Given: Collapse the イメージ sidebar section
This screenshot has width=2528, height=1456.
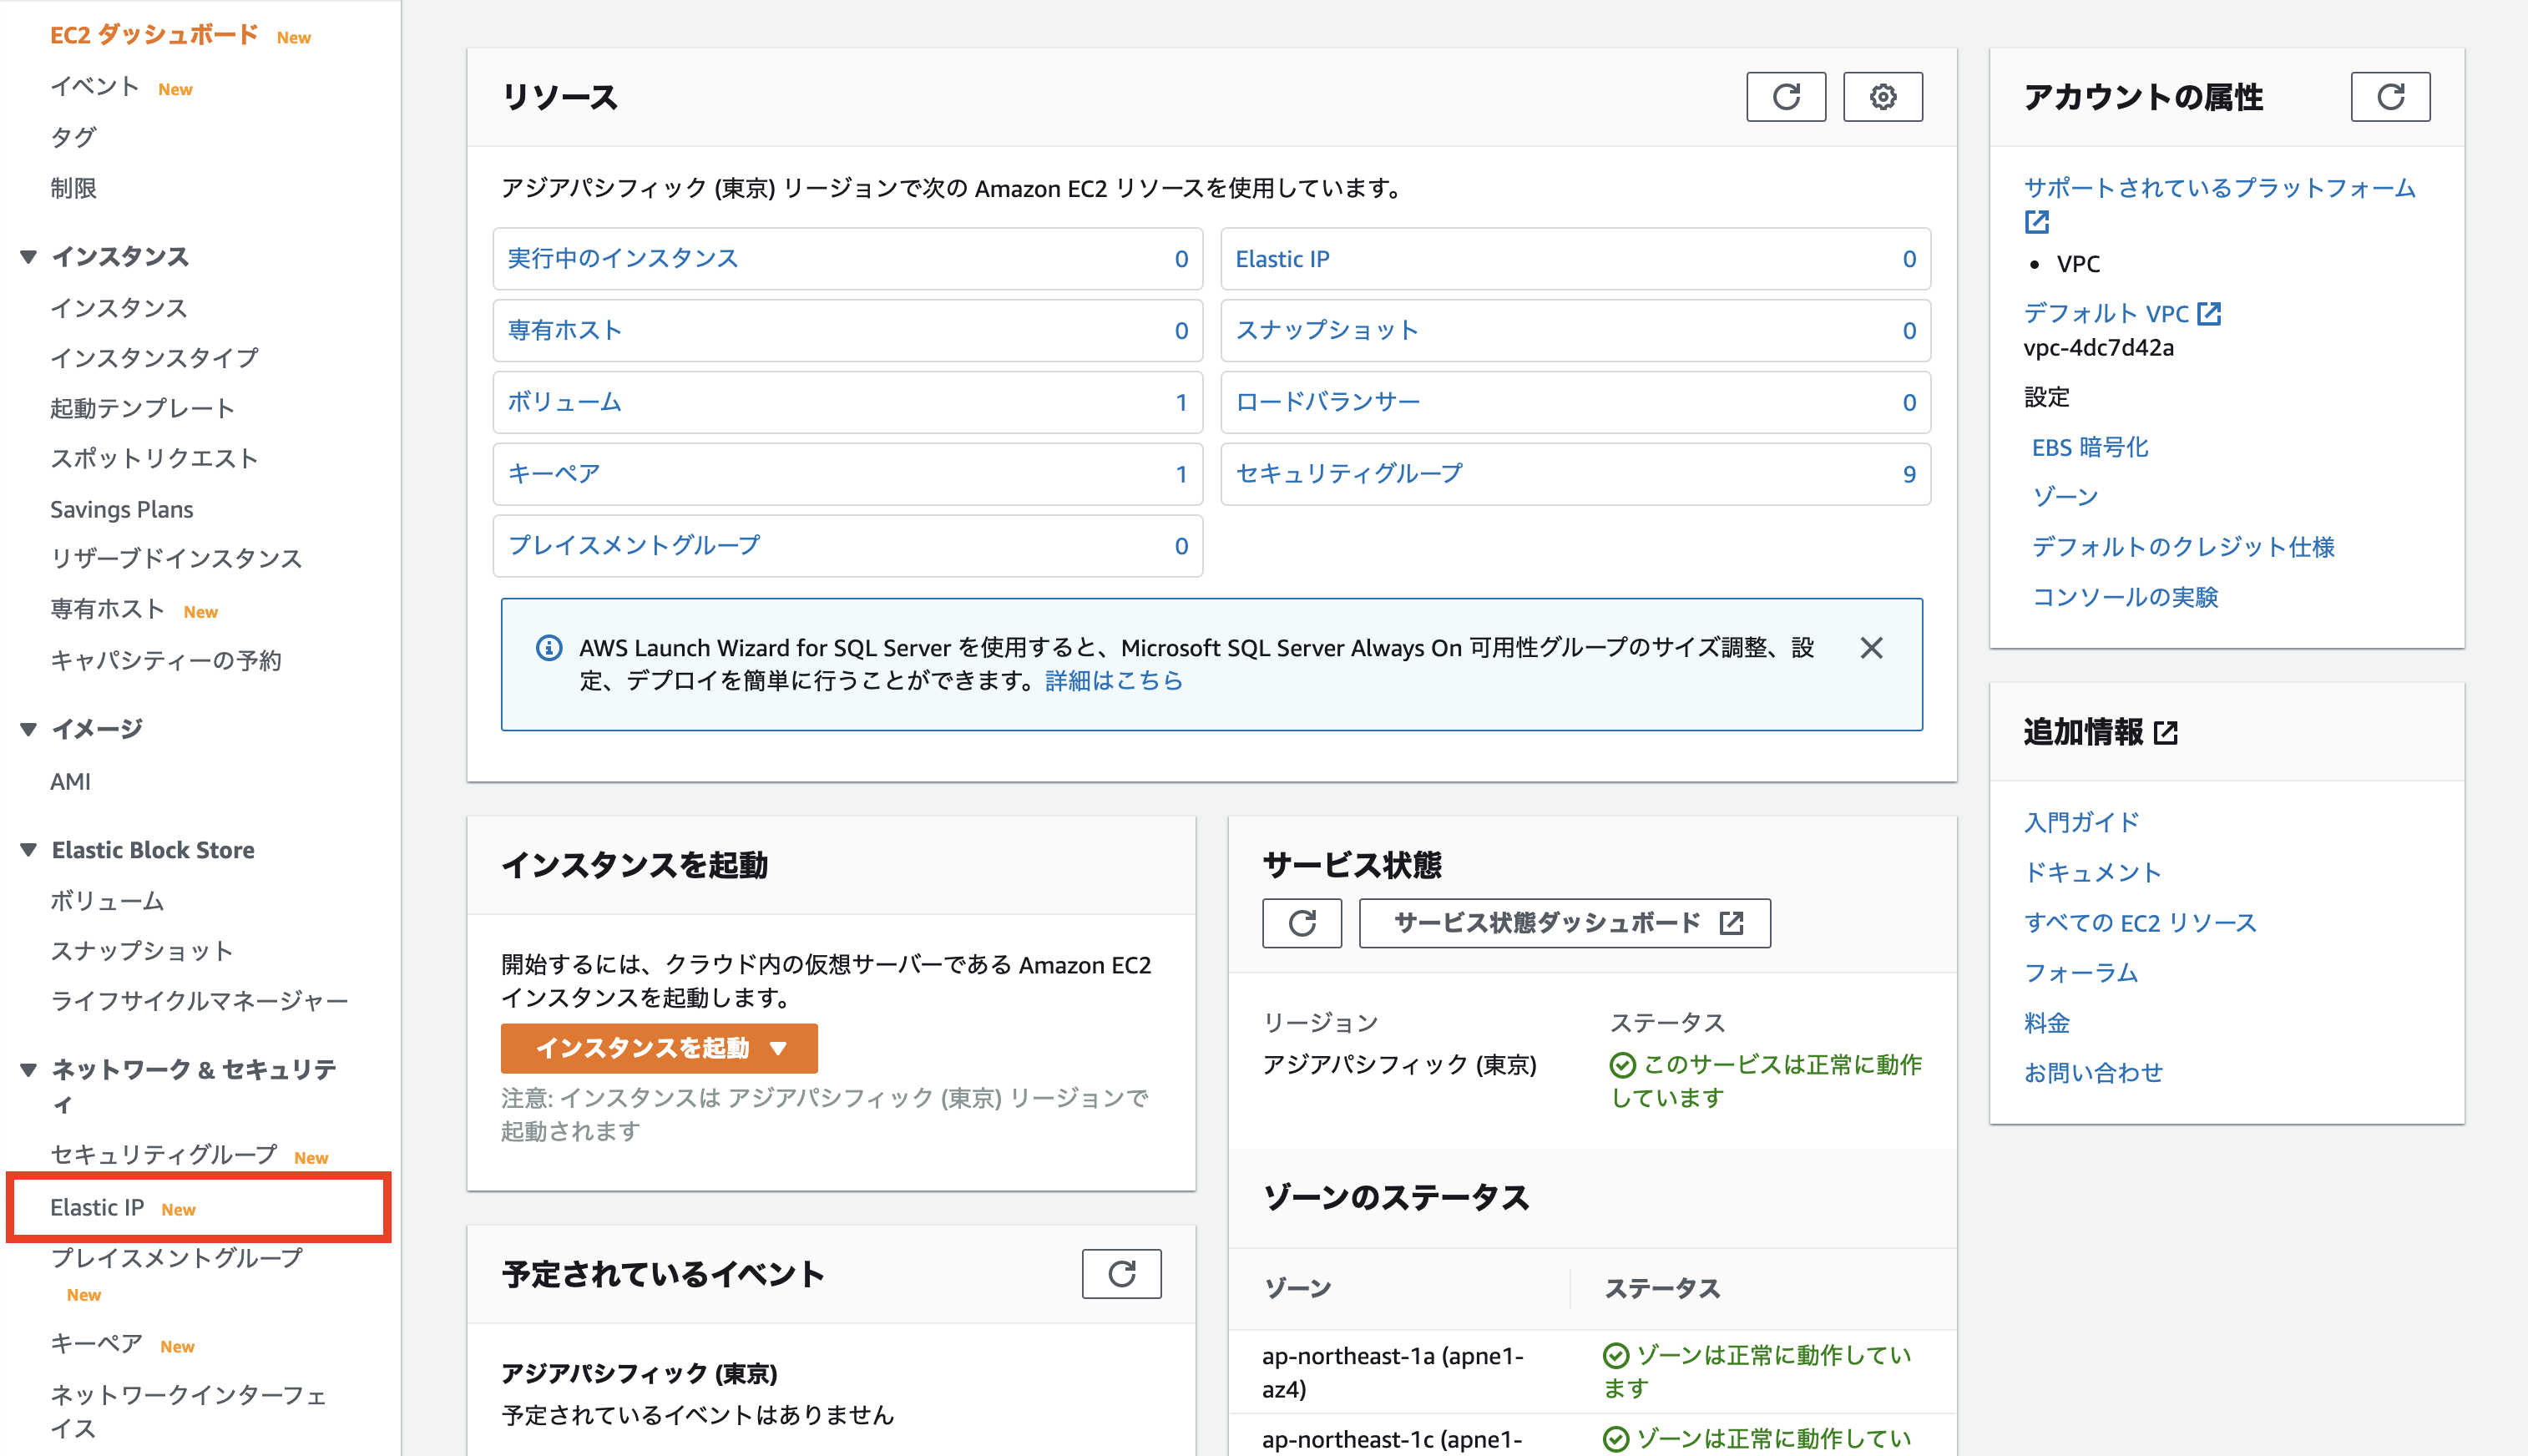Looking at the screenshot, I should tap(29, 729).
